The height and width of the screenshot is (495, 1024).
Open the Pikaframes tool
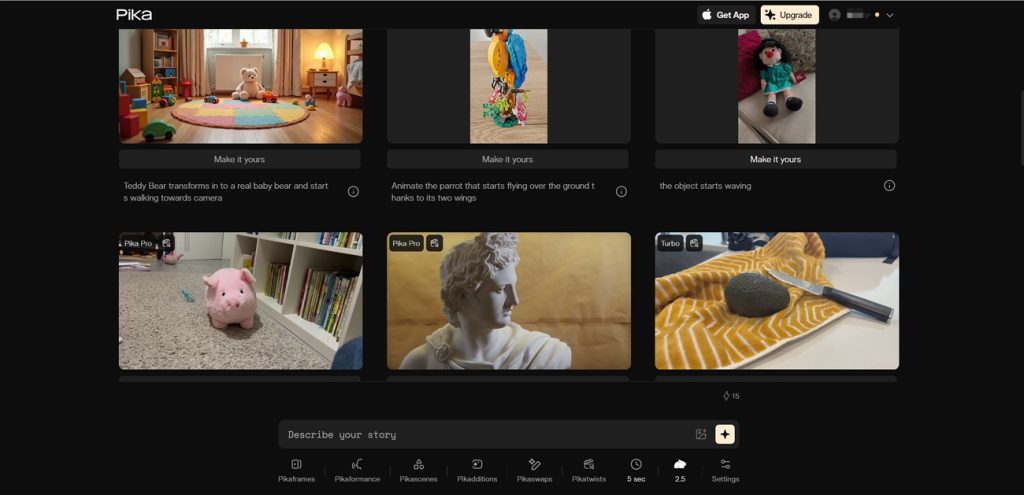(296, 469)
